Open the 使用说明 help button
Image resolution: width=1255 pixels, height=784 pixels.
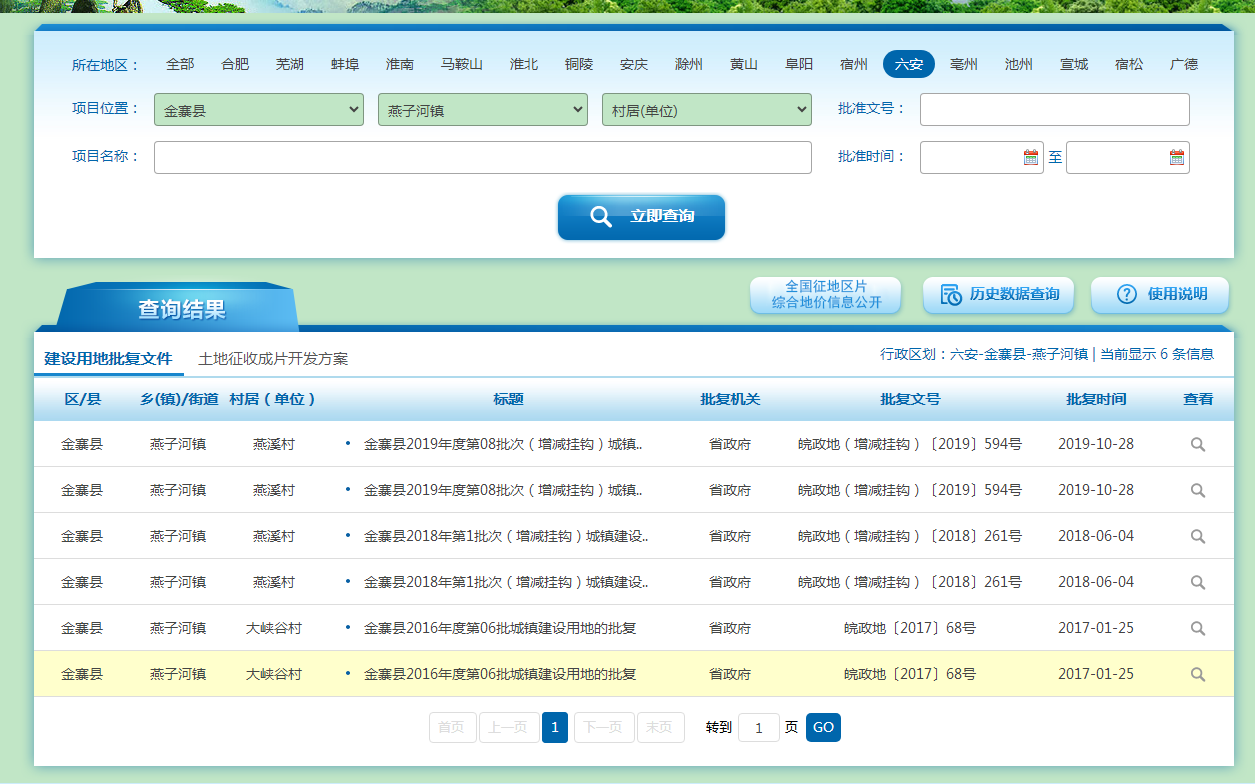click(x=1160, y=295)
